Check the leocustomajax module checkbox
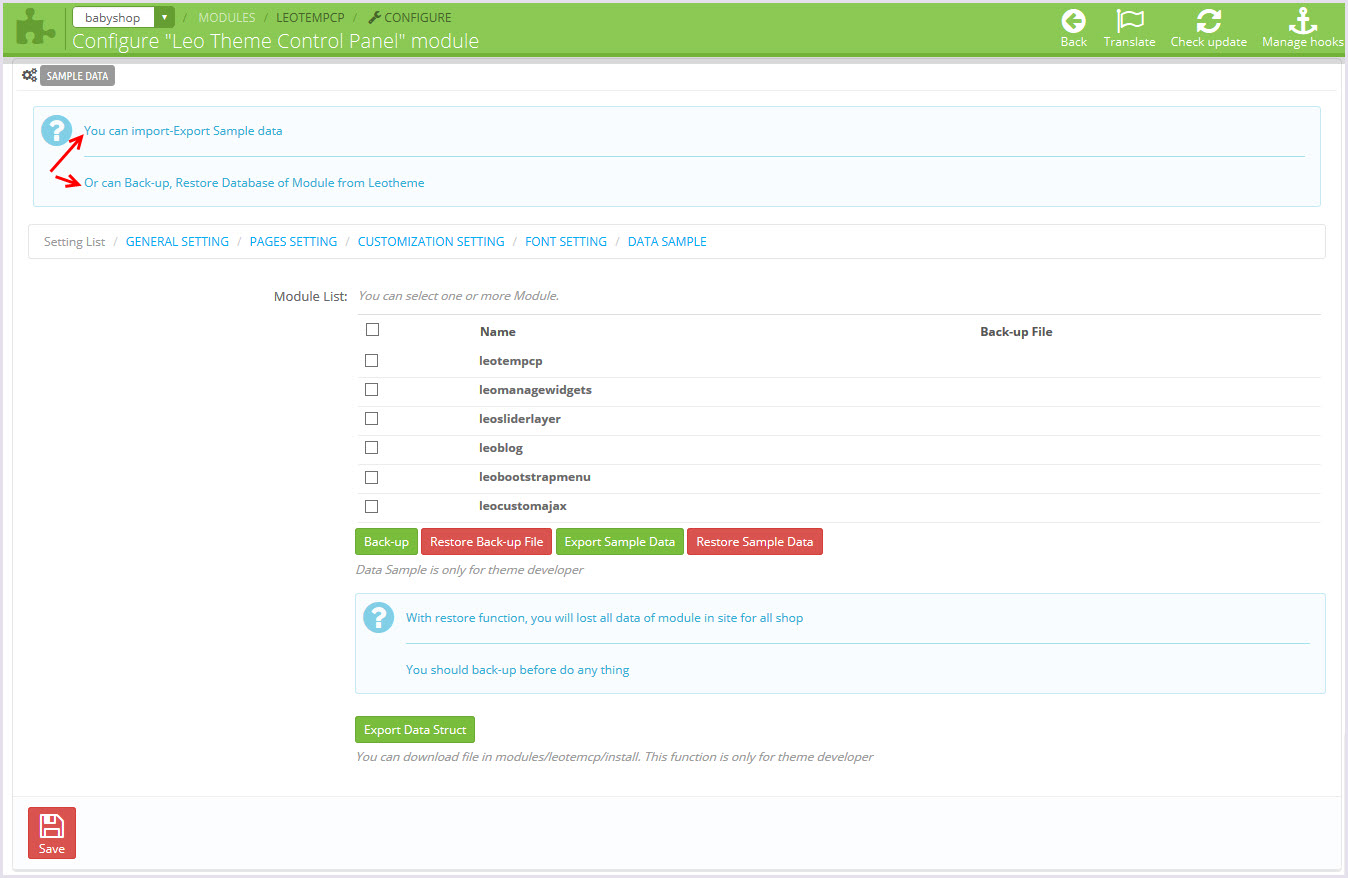This screenshot has width=1348, height=878. tap(371, 506)
